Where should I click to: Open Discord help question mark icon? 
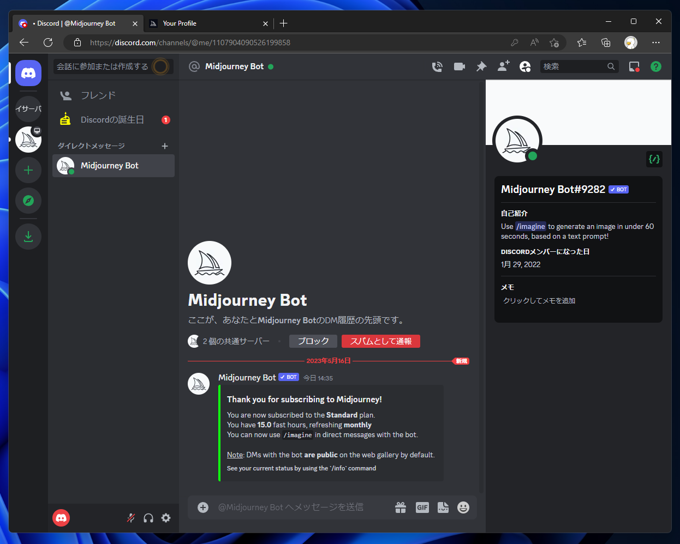click(x=656, y=66)
